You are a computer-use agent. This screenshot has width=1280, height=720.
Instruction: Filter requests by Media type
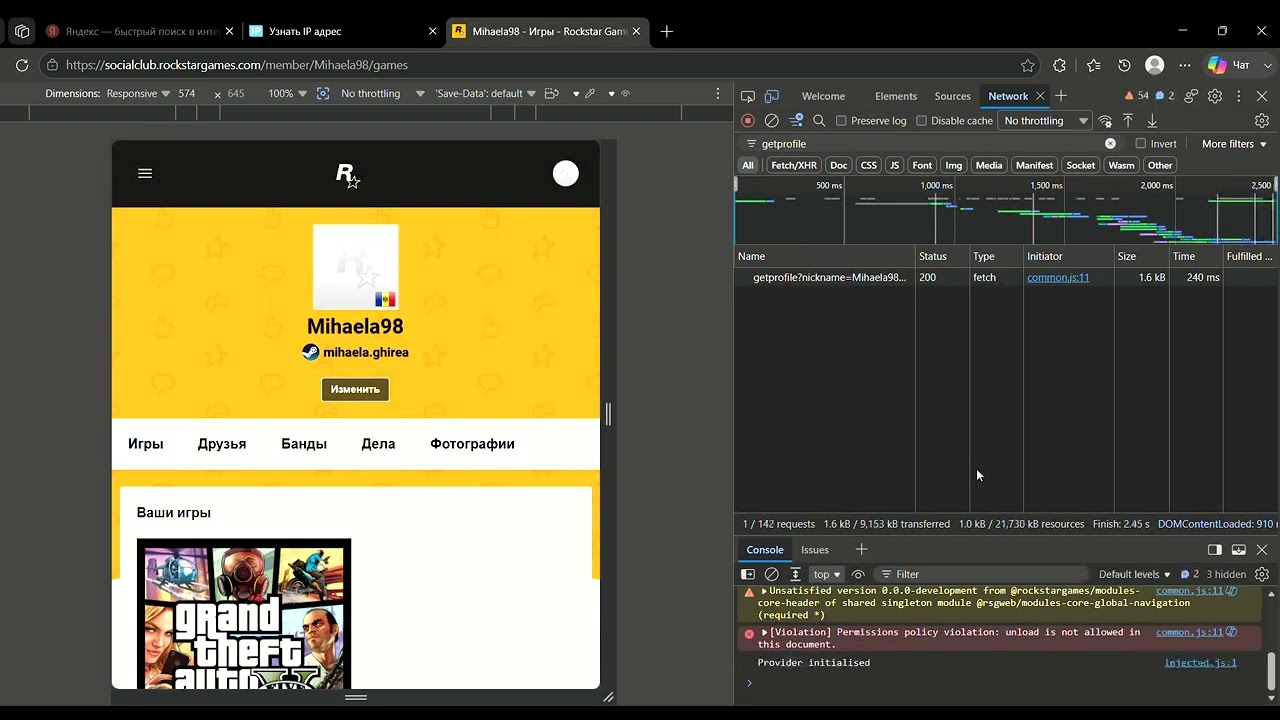click(989, 165)
